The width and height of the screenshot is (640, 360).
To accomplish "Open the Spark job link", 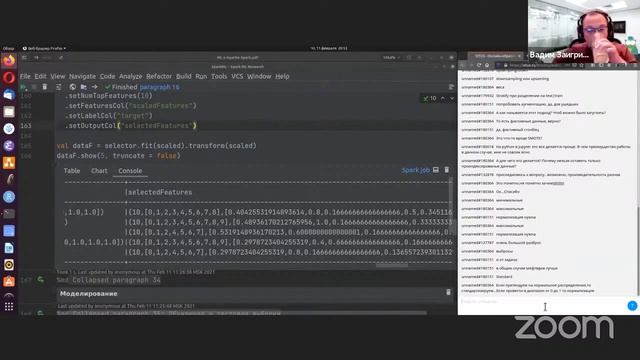I will (416, 170).
